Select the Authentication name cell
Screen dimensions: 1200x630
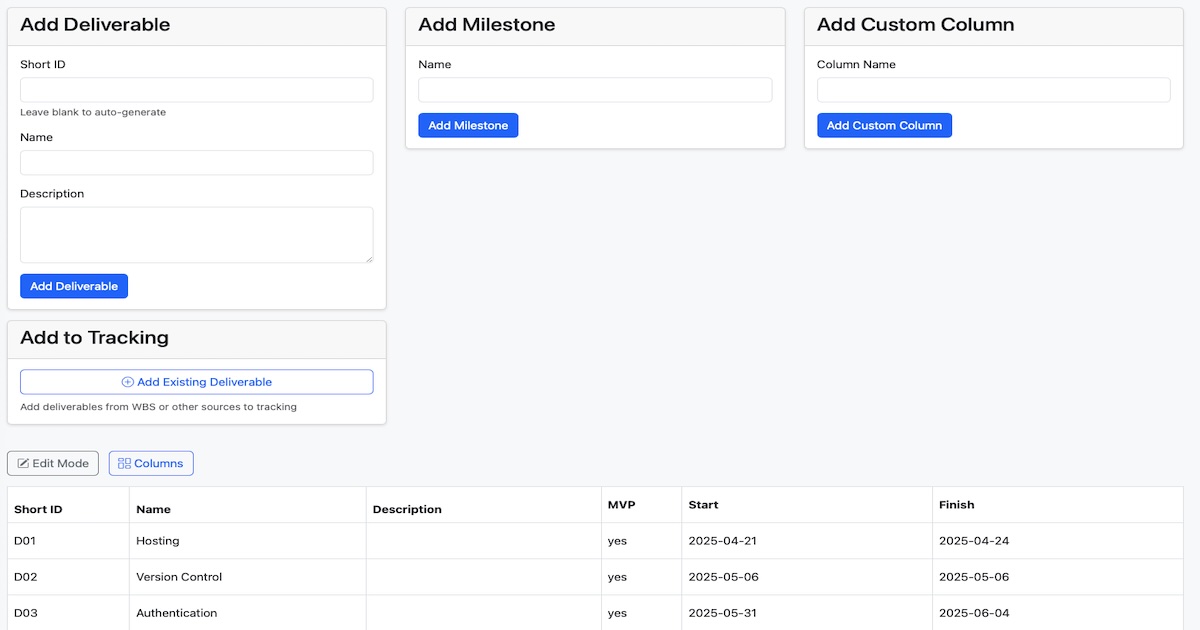248,613
